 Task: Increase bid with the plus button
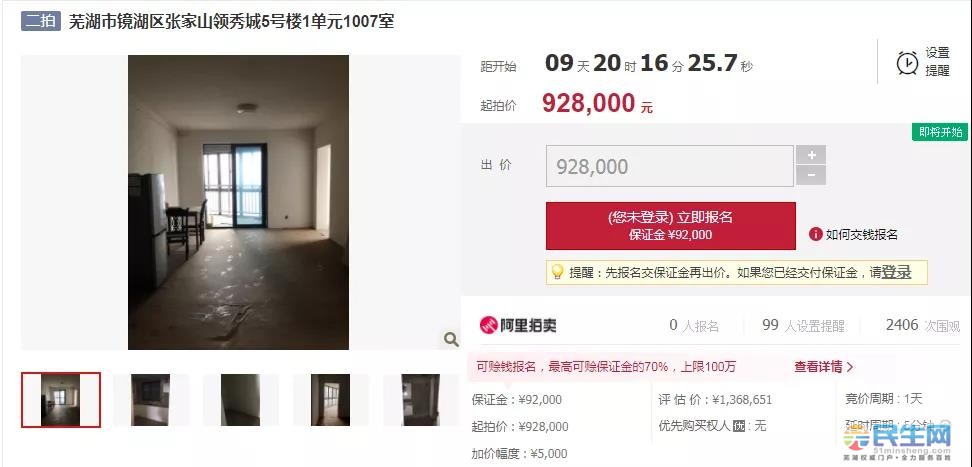811,155
